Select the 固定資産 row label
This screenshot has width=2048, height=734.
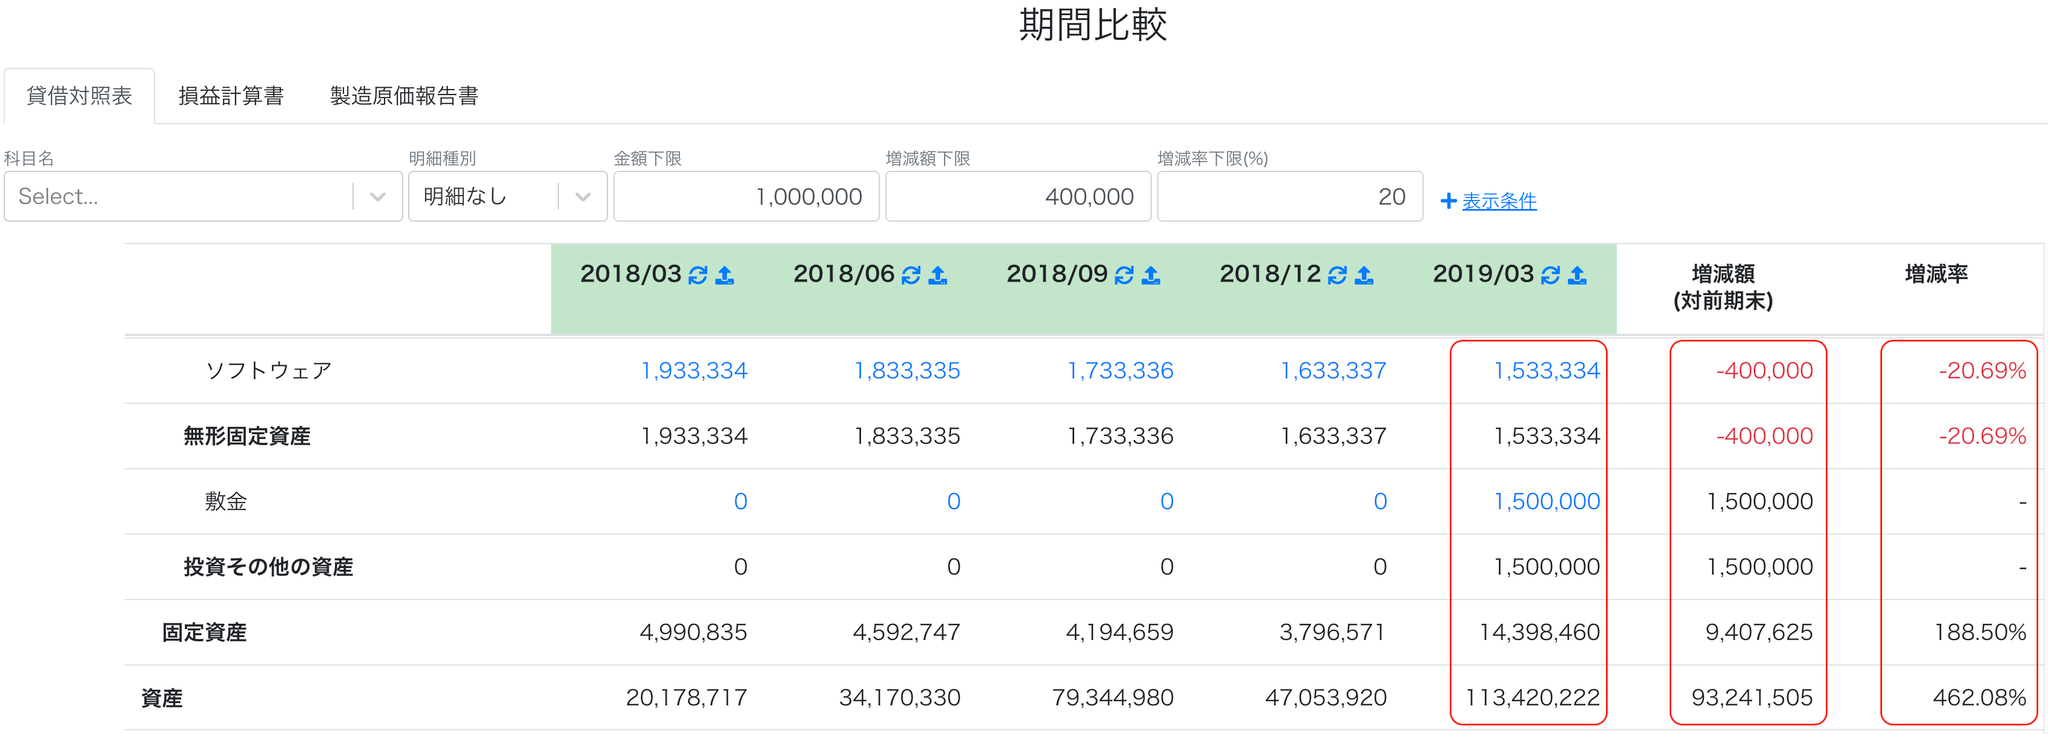[x=204, y=633]
